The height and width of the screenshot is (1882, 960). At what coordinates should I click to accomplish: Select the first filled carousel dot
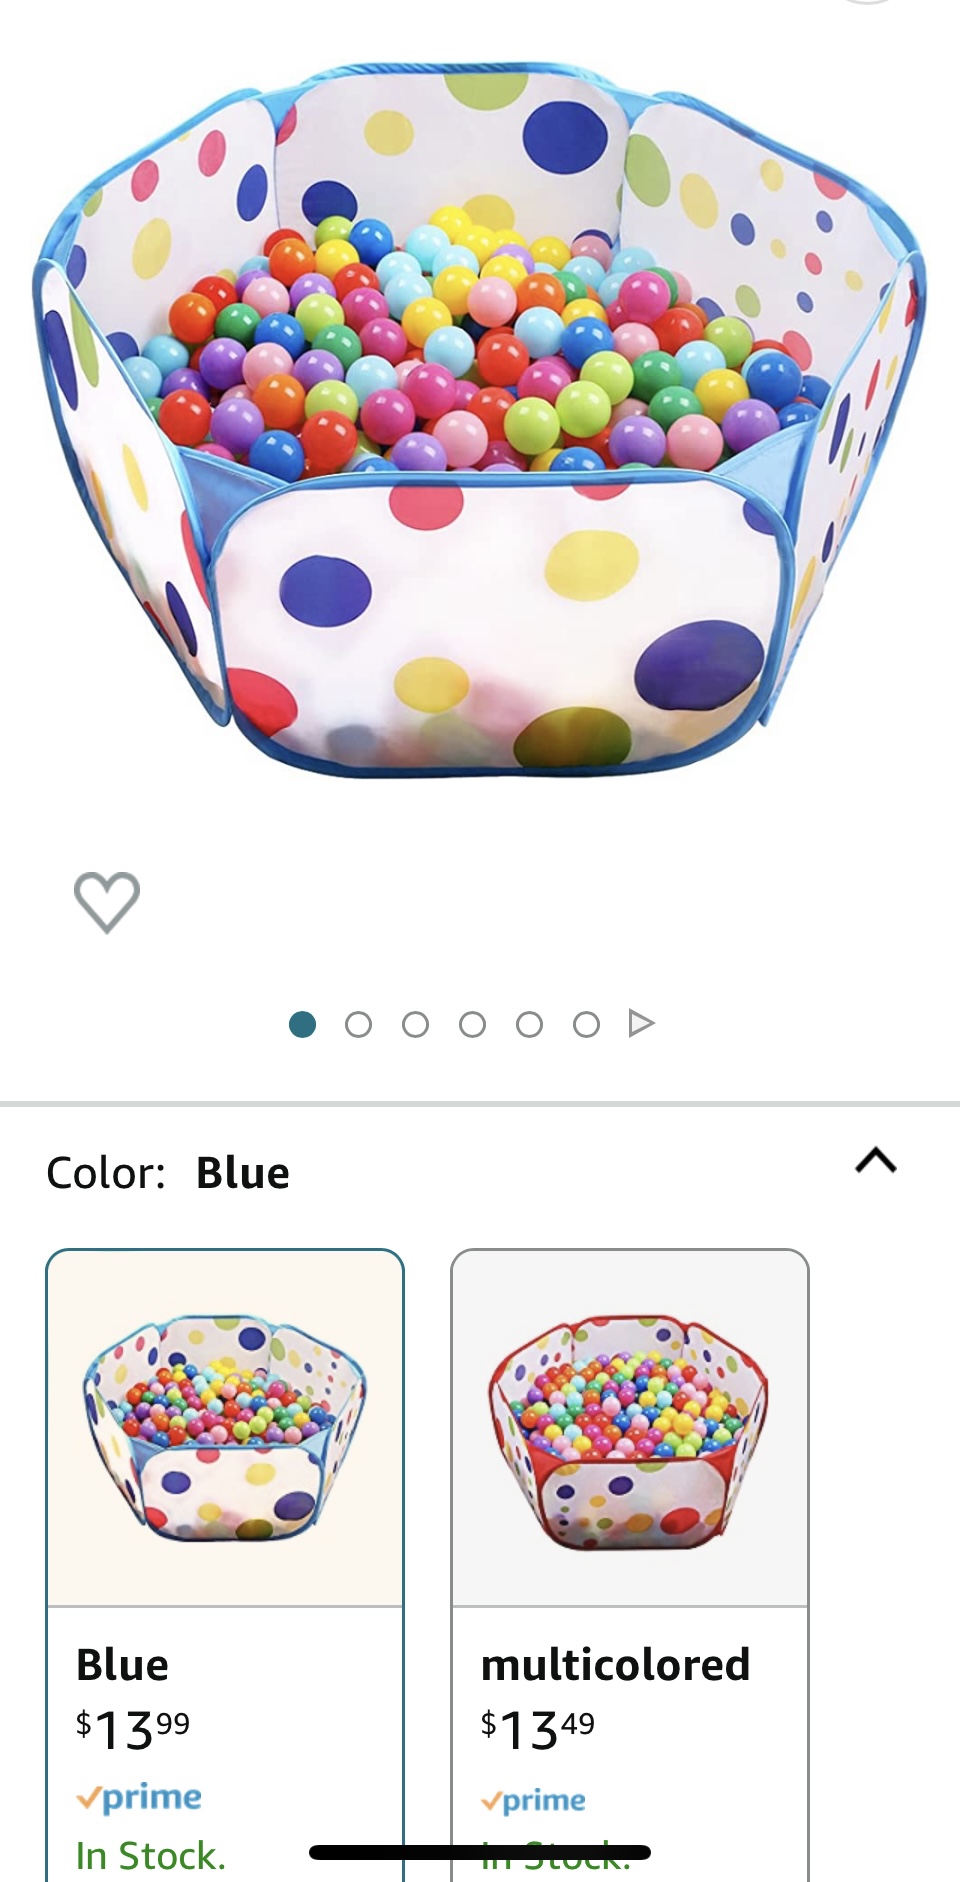(x=302, y=1024)
